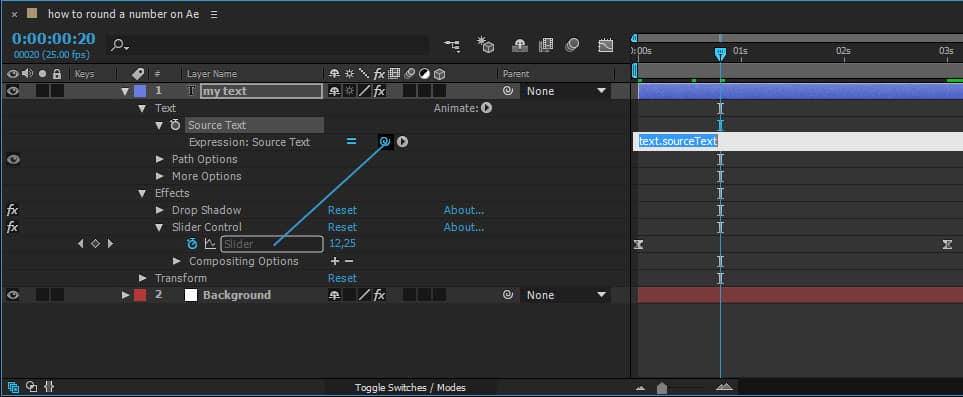Toggle the Motion Blur enable icon
This screenshot has width=963, height=397.
(x=572, y=45)
